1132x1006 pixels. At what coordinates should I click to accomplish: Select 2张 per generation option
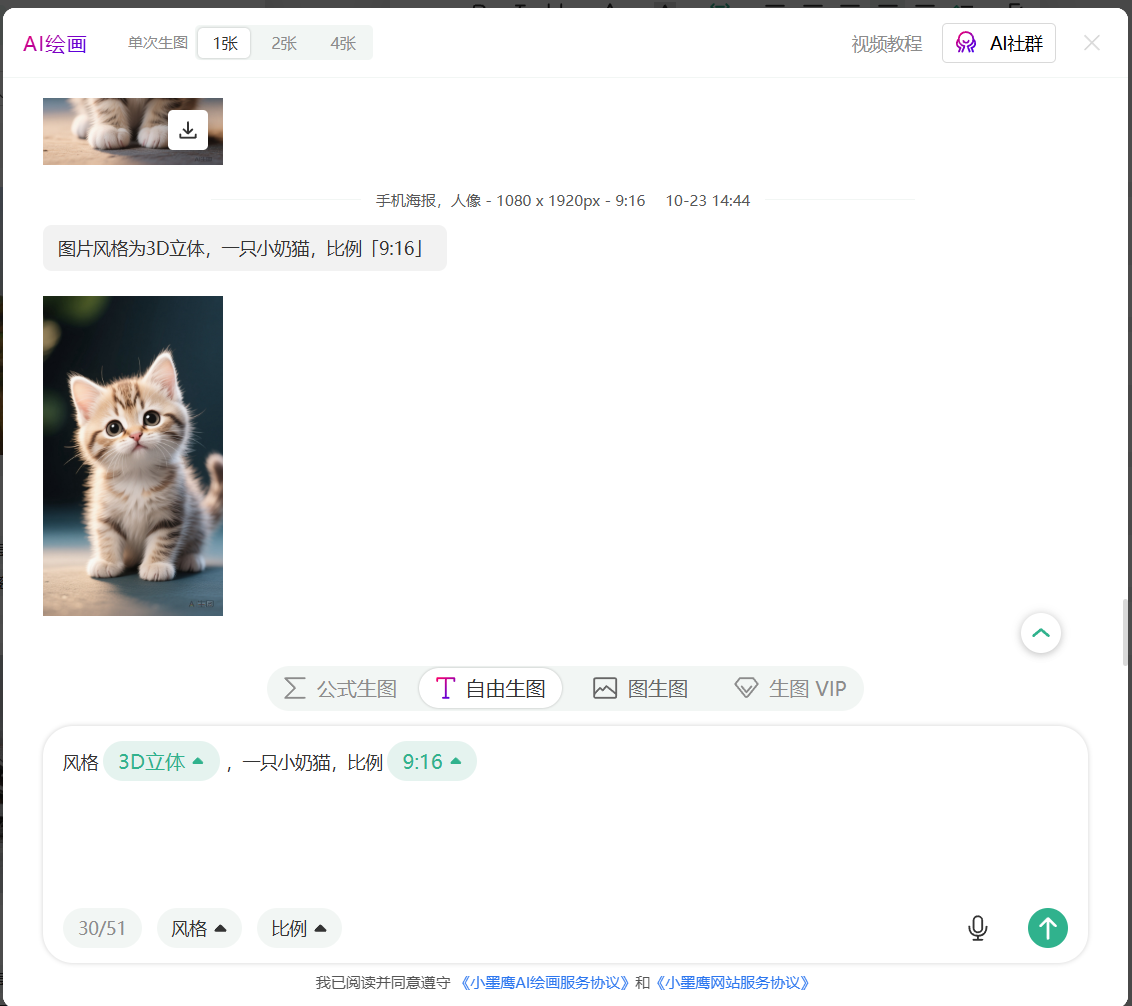point(284,43)
